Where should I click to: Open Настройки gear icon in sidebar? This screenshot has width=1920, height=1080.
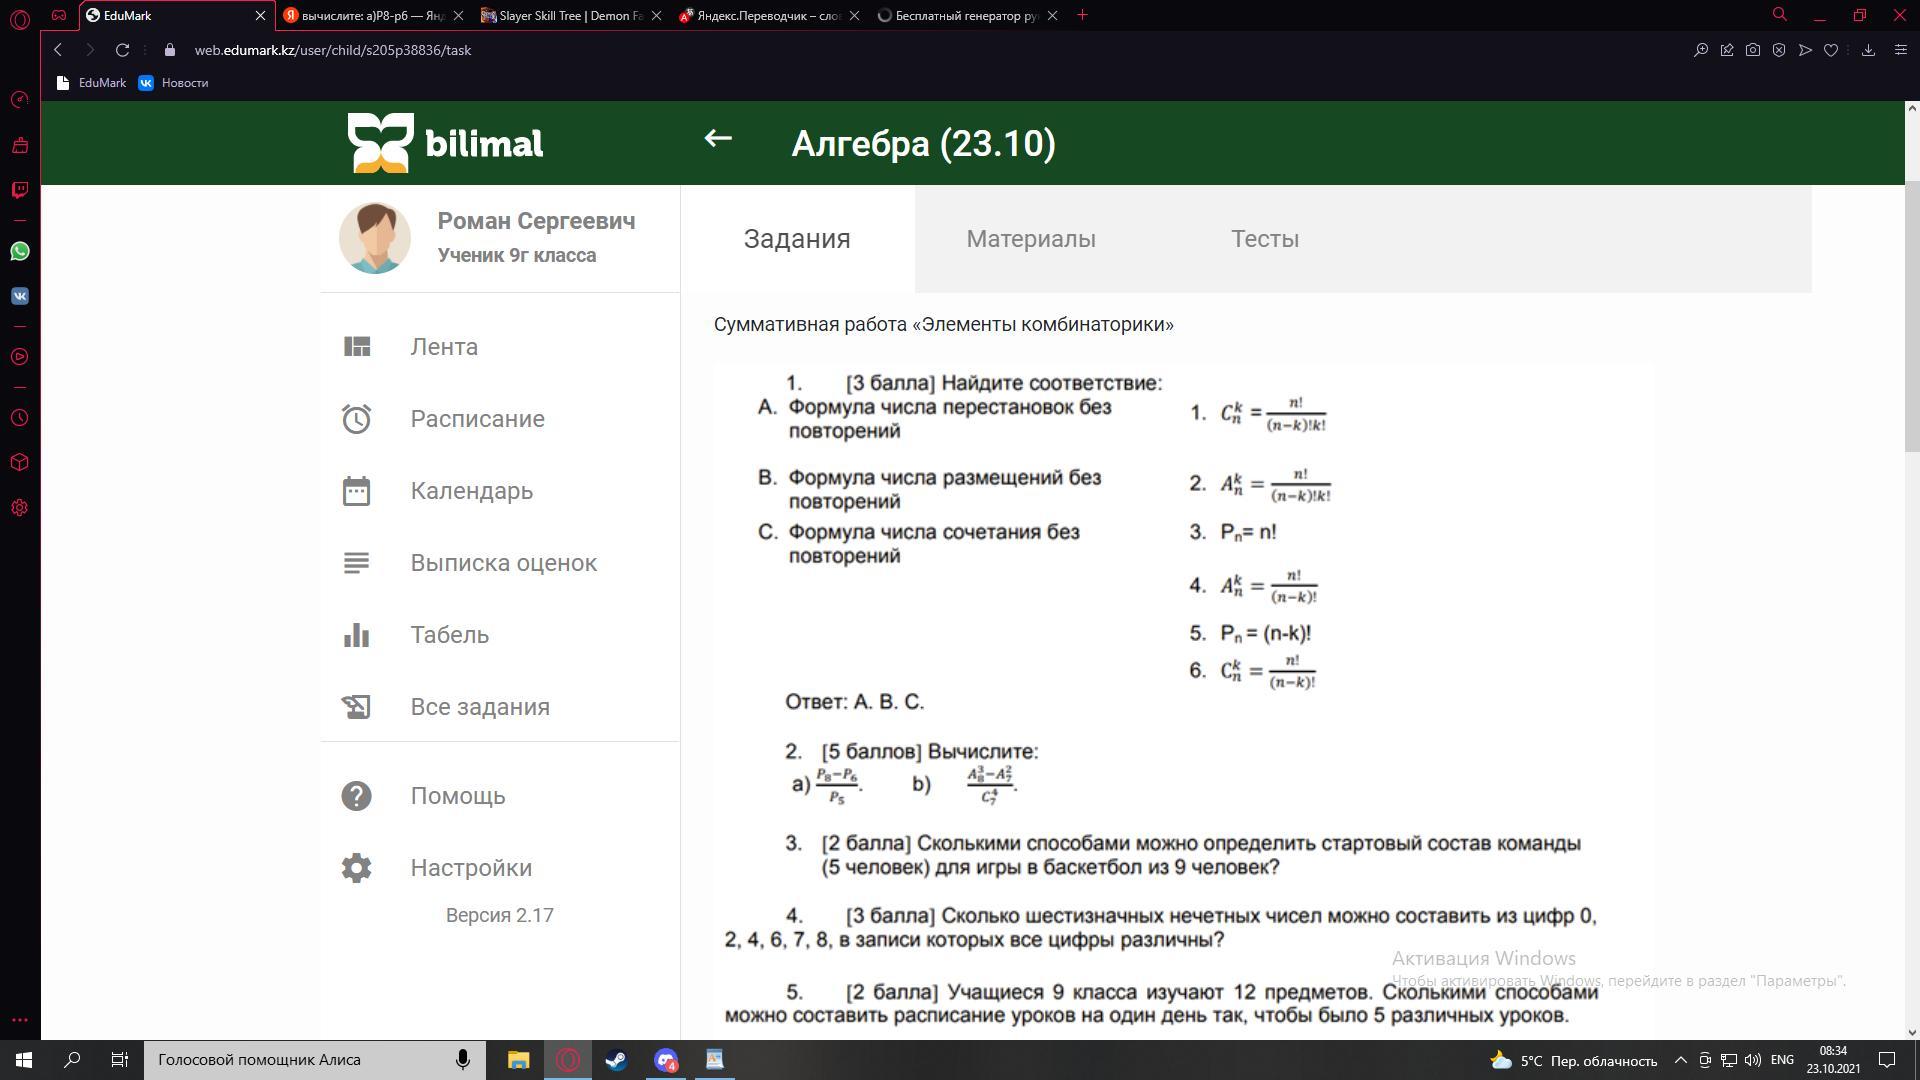tap(357, 868)
